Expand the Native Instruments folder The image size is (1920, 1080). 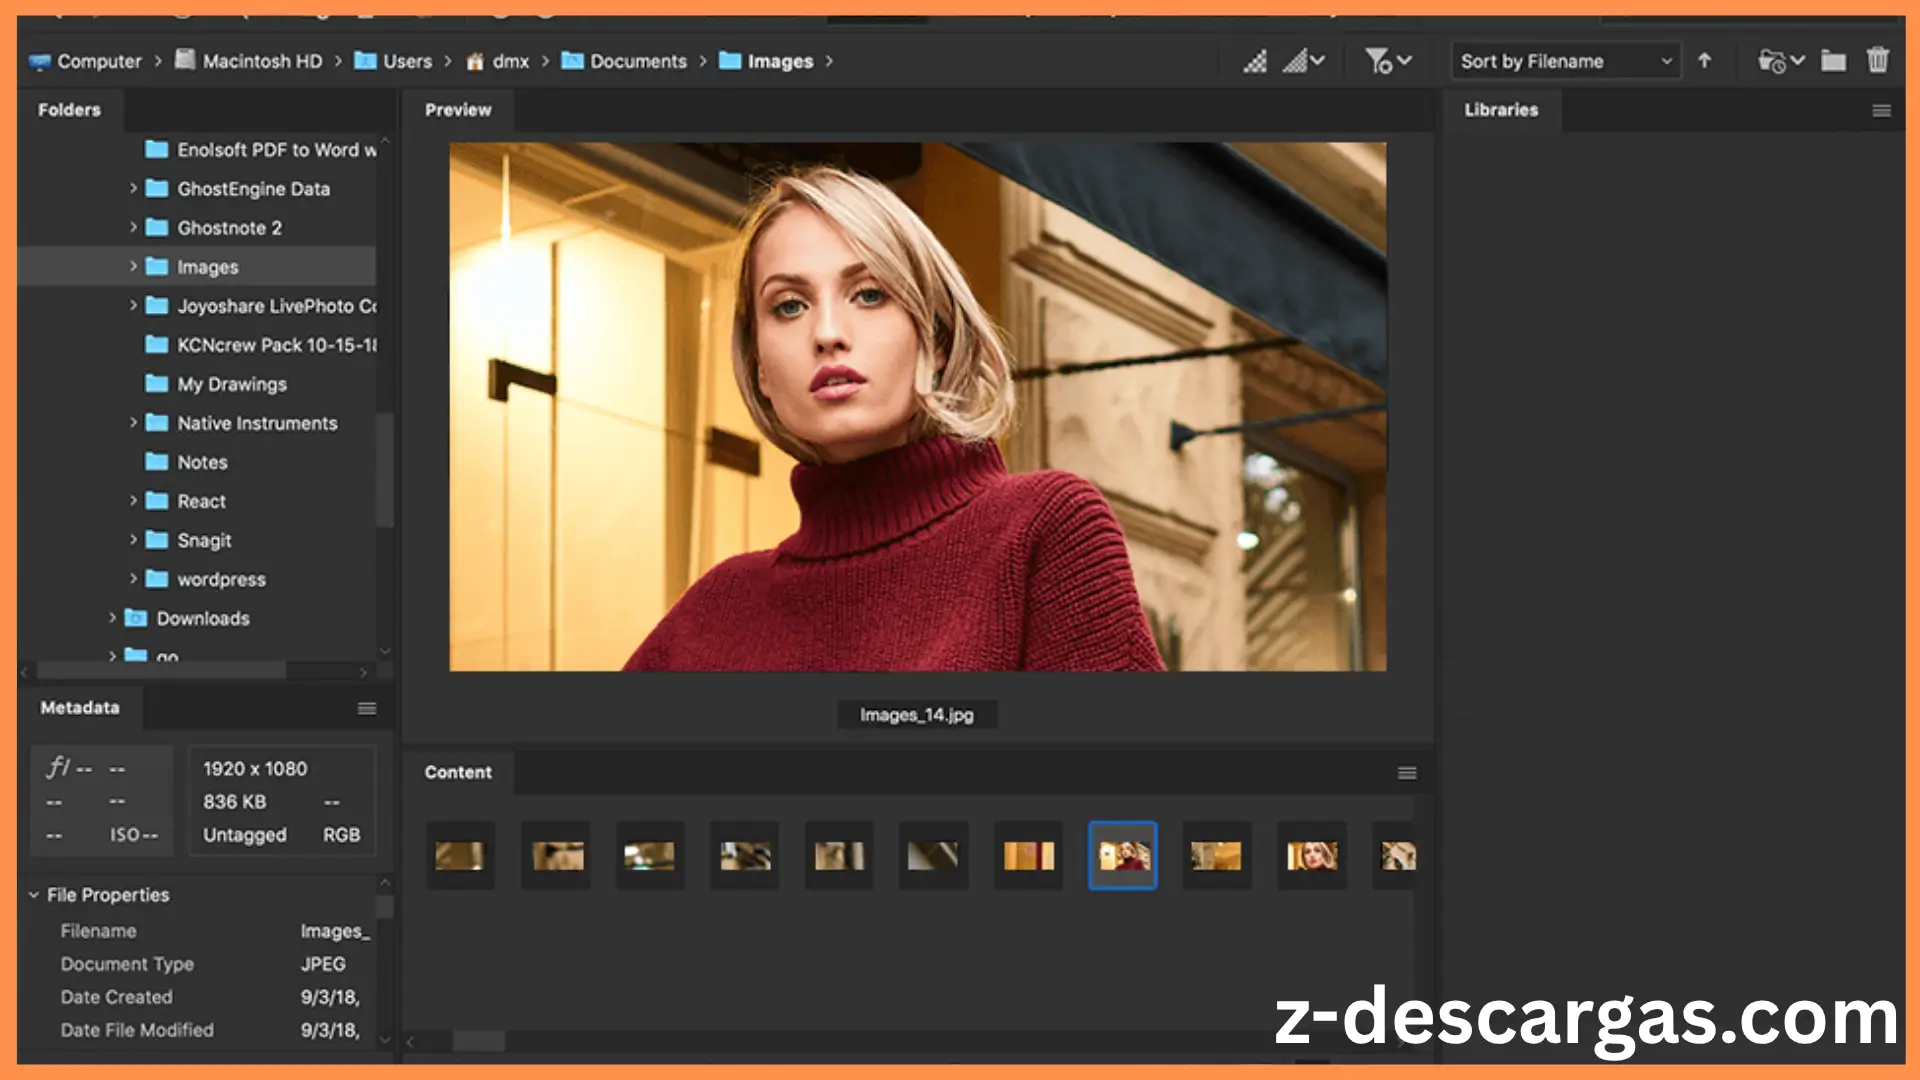pyautogui.click(x=133, y=422)
